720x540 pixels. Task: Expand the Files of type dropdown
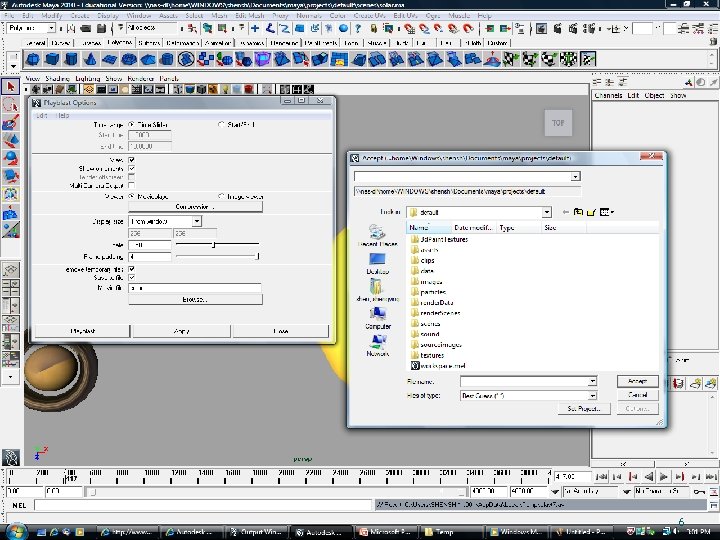[x=592, y=395]
